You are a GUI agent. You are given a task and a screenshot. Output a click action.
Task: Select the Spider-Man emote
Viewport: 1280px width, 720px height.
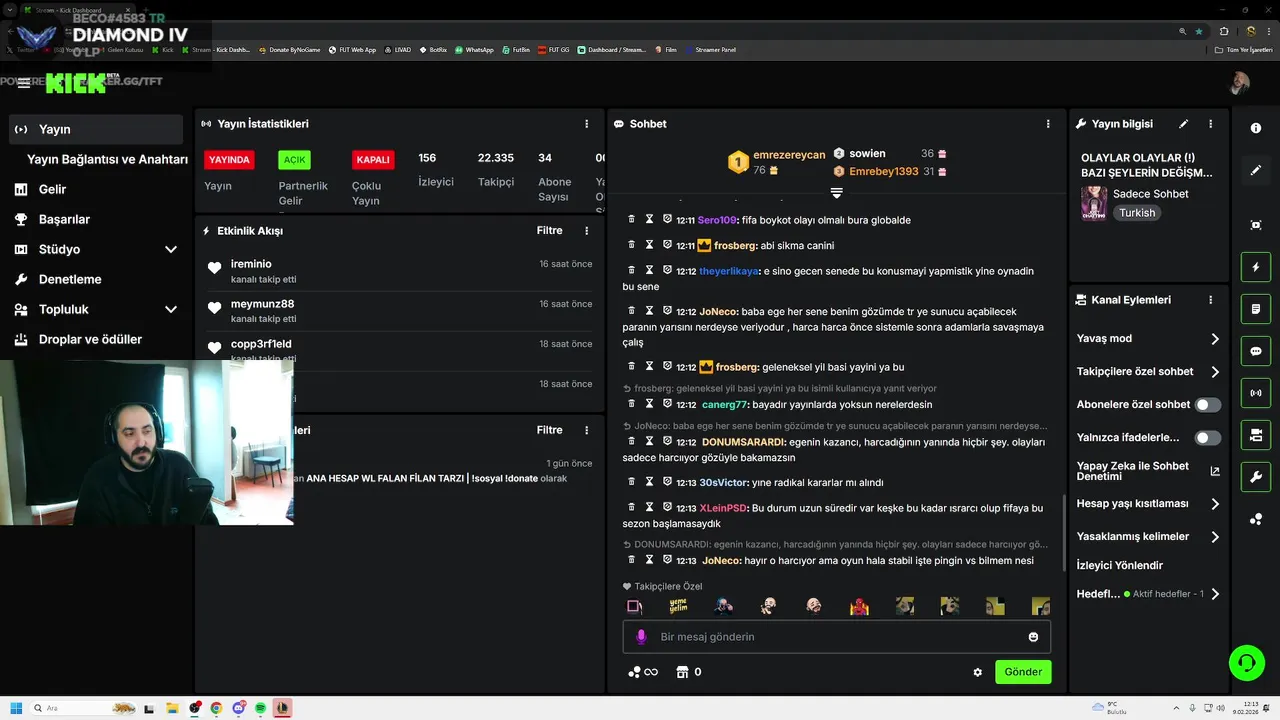tap(859, 606)
